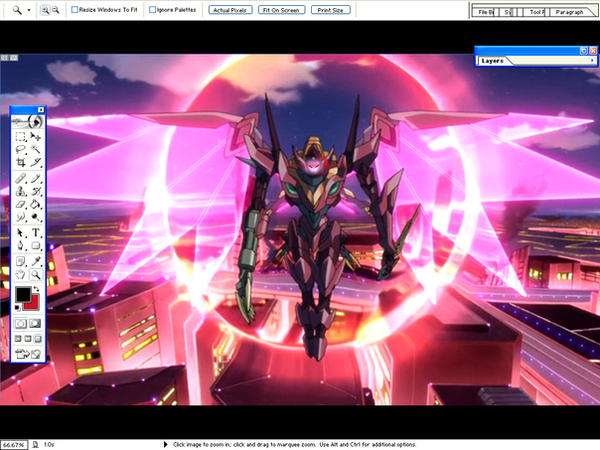The height and width of the screenshot is (450, 600).
Task: Select the Paint Bucket tool
Action: coord(36,204)
